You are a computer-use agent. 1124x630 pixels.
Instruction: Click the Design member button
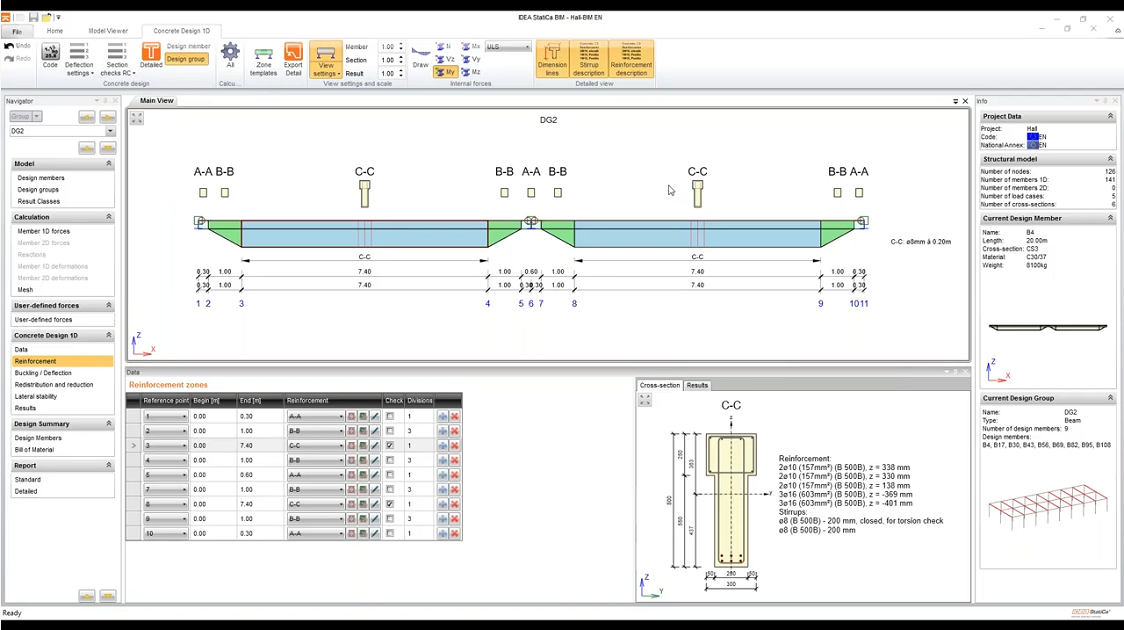(188, 46)
